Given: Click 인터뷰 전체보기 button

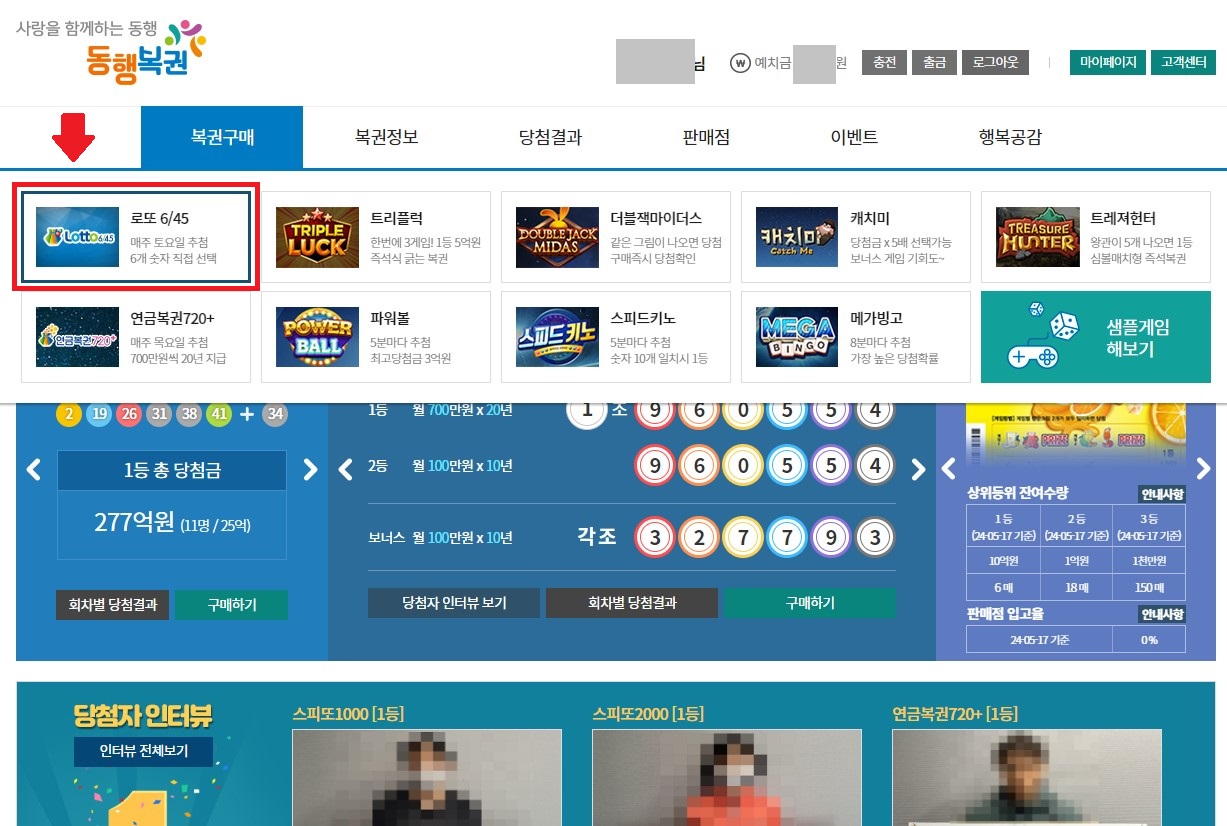Looking at the screenshot, I should pyautogui.click(x=143, y=751).
